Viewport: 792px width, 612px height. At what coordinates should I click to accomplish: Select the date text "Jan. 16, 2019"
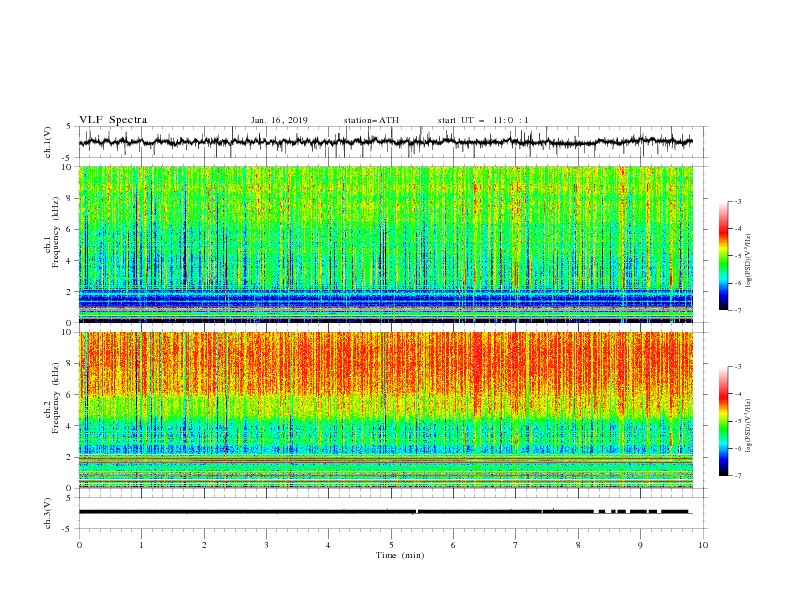click(x=279, y=120)
